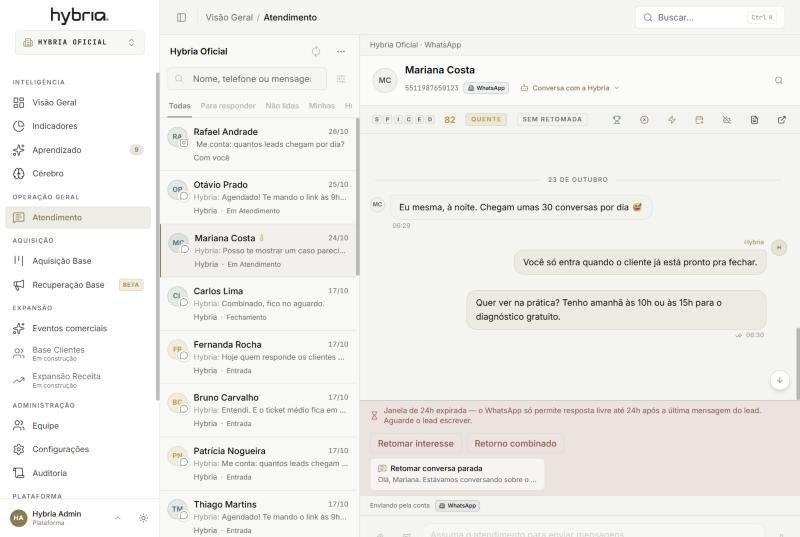This screenshot has width=800, height=537.
Task: Click the WhatsApp account badge near Enviando pela conta
Action: click(x=458, y=505)
